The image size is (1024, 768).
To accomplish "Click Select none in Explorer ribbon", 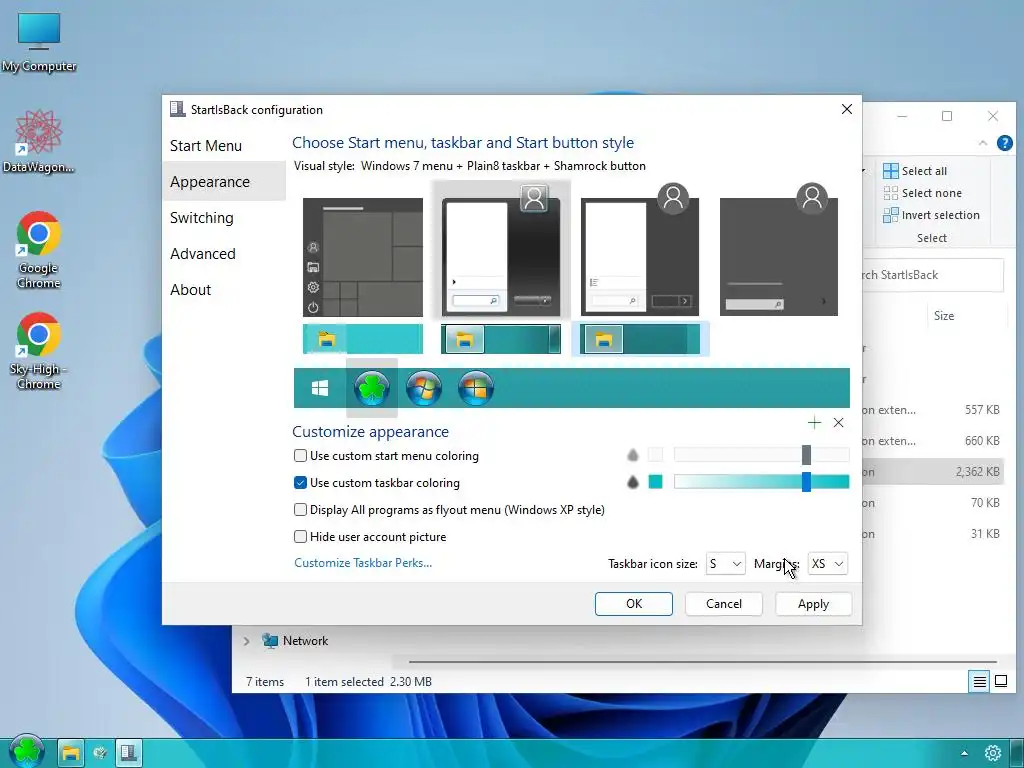I will click(x=922, y=193).
